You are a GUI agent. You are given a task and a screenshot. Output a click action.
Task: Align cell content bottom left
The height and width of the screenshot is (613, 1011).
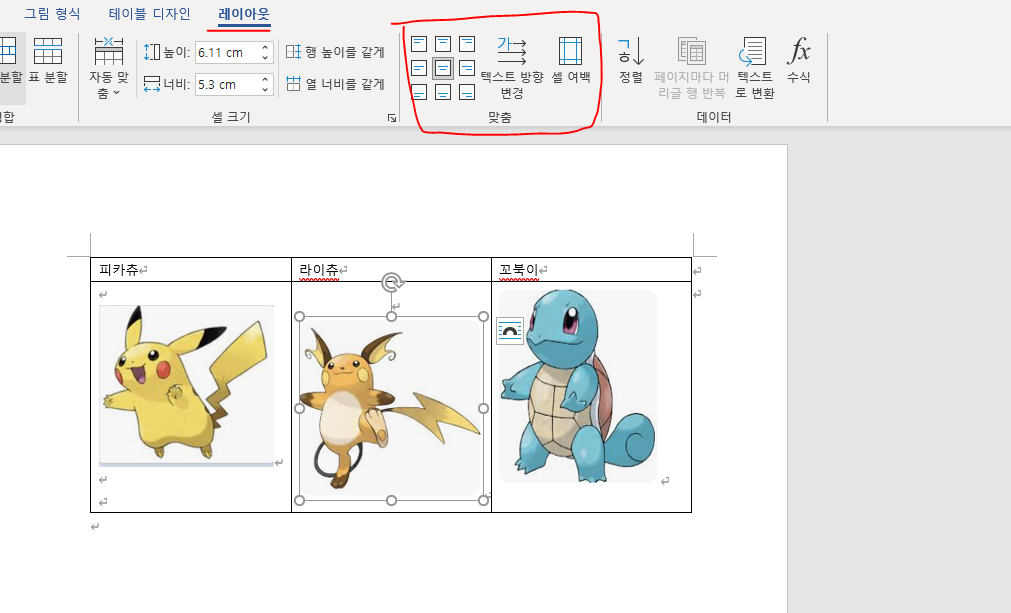(419, 92)
